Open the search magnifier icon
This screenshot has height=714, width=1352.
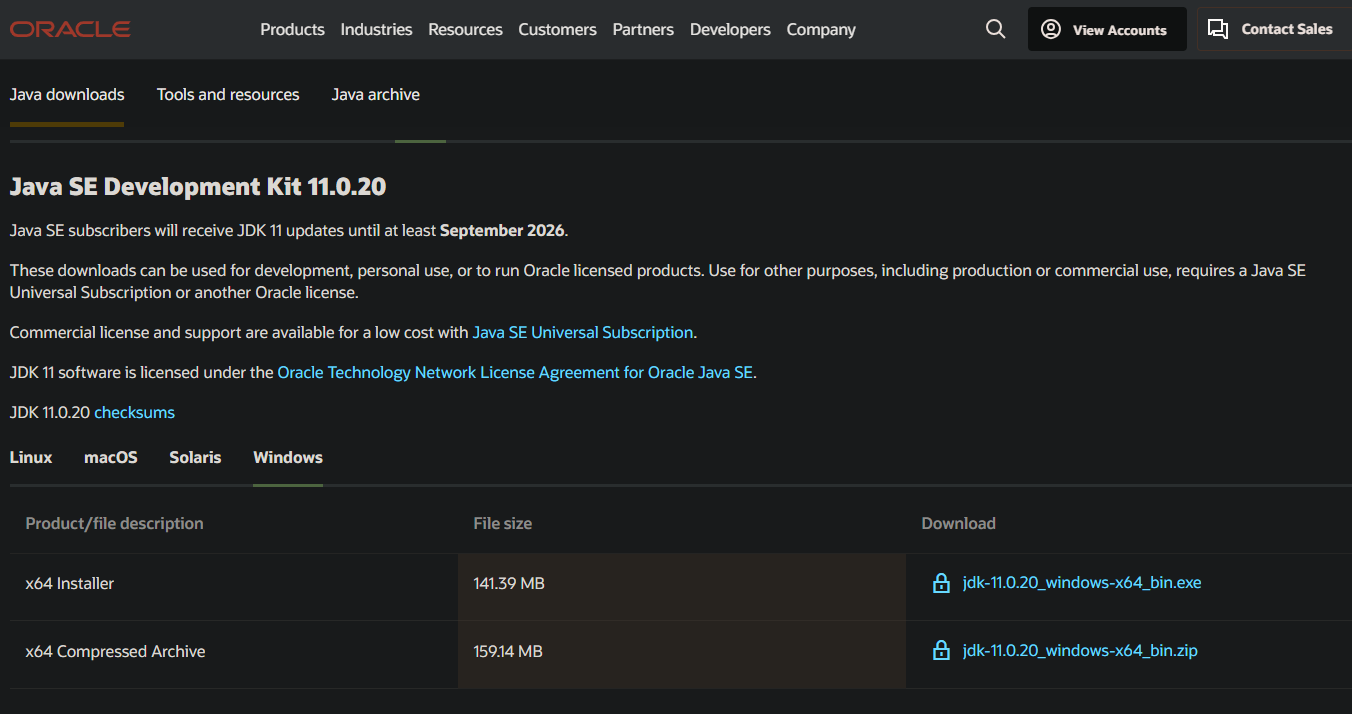995,29
